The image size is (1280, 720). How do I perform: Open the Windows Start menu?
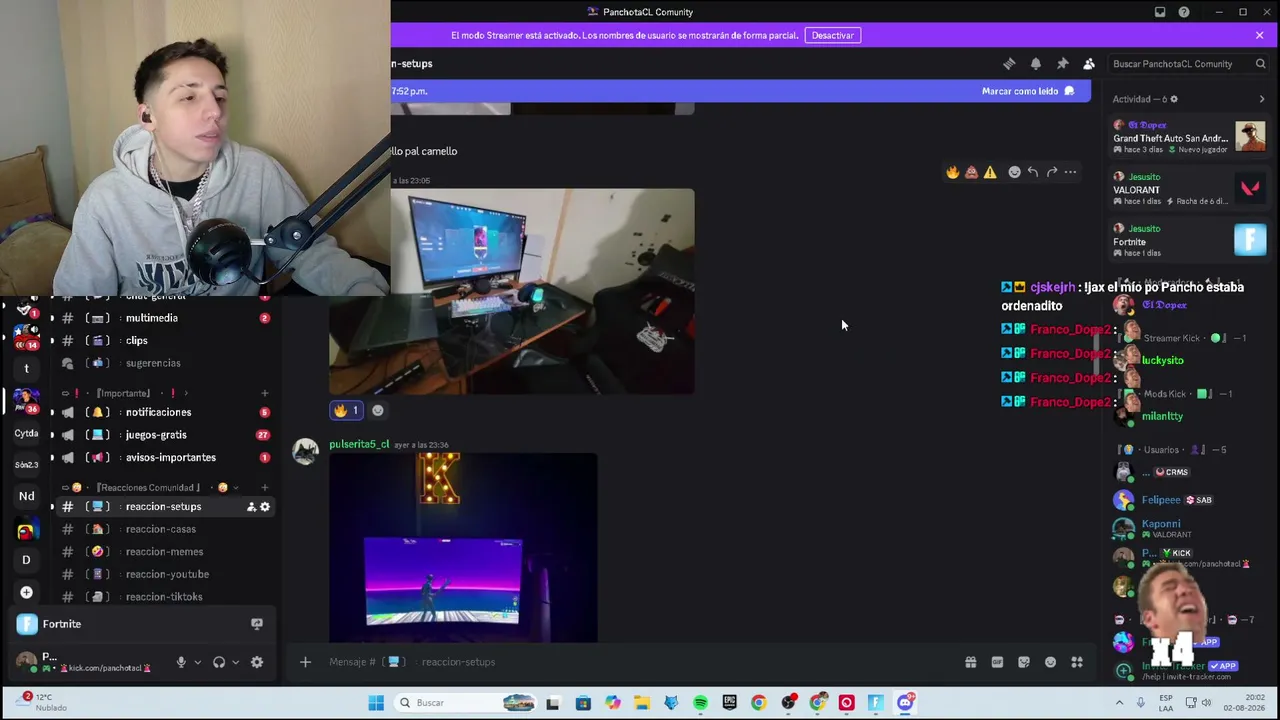tap(376, 703)
